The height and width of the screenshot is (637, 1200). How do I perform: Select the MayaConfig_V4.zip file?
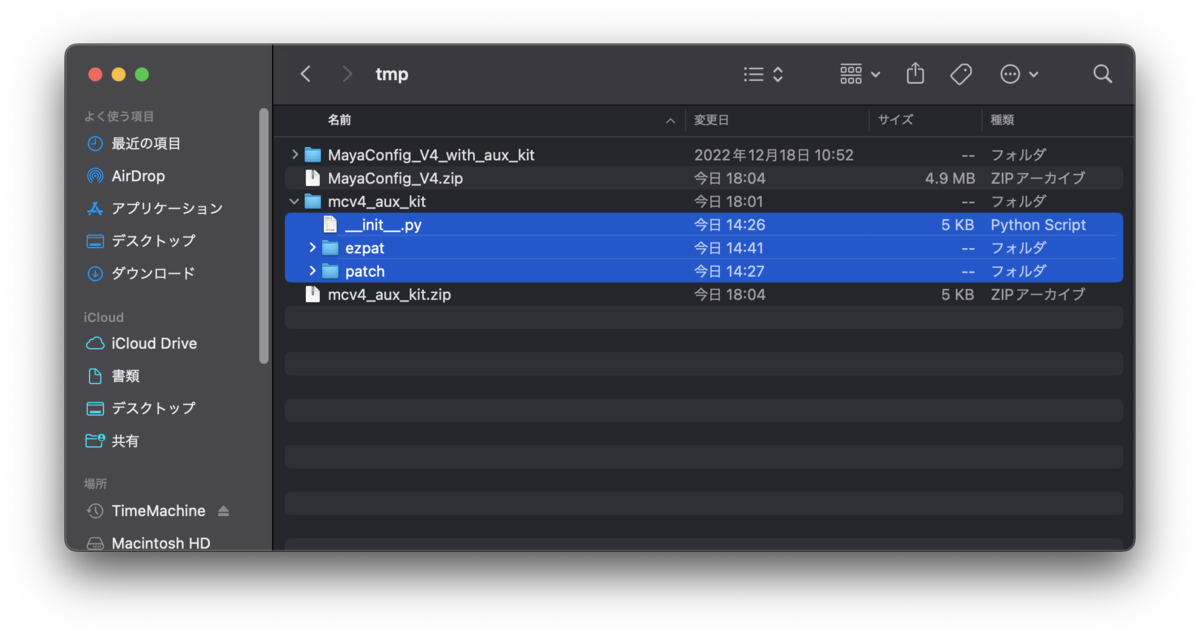click(x=704, y=178)
